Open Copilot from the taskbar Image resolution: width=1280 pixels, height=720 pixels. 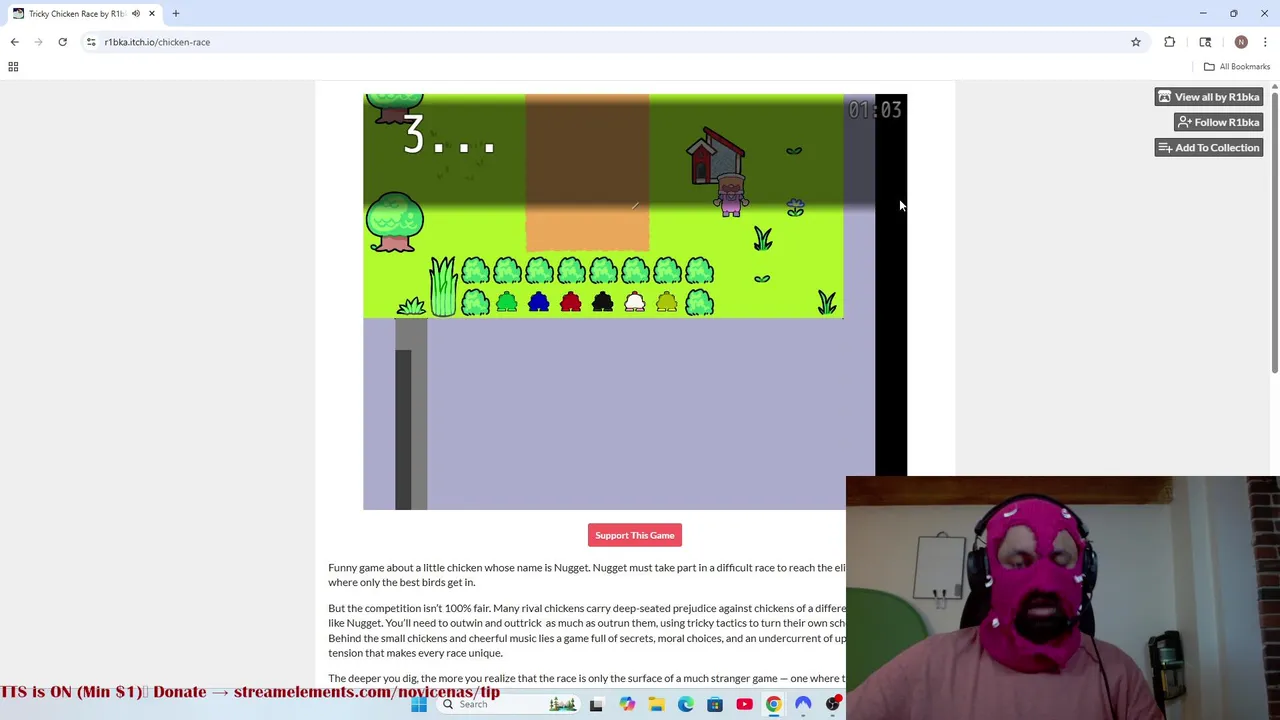tap(627, 704)
